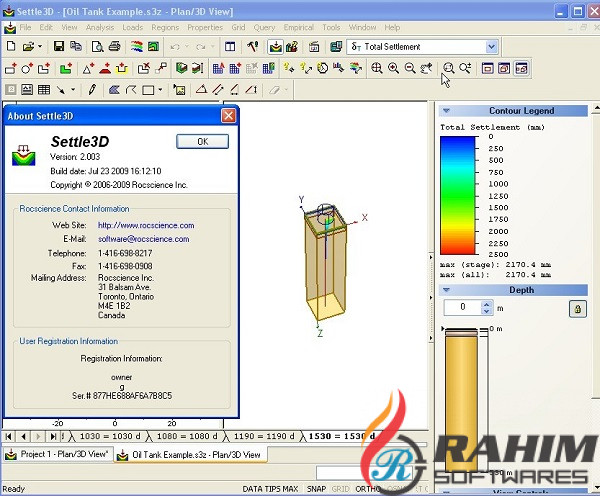This screenshot has height=496, width=600.
Task: Add a circular load from the toolbar
Action: point(27,69)
